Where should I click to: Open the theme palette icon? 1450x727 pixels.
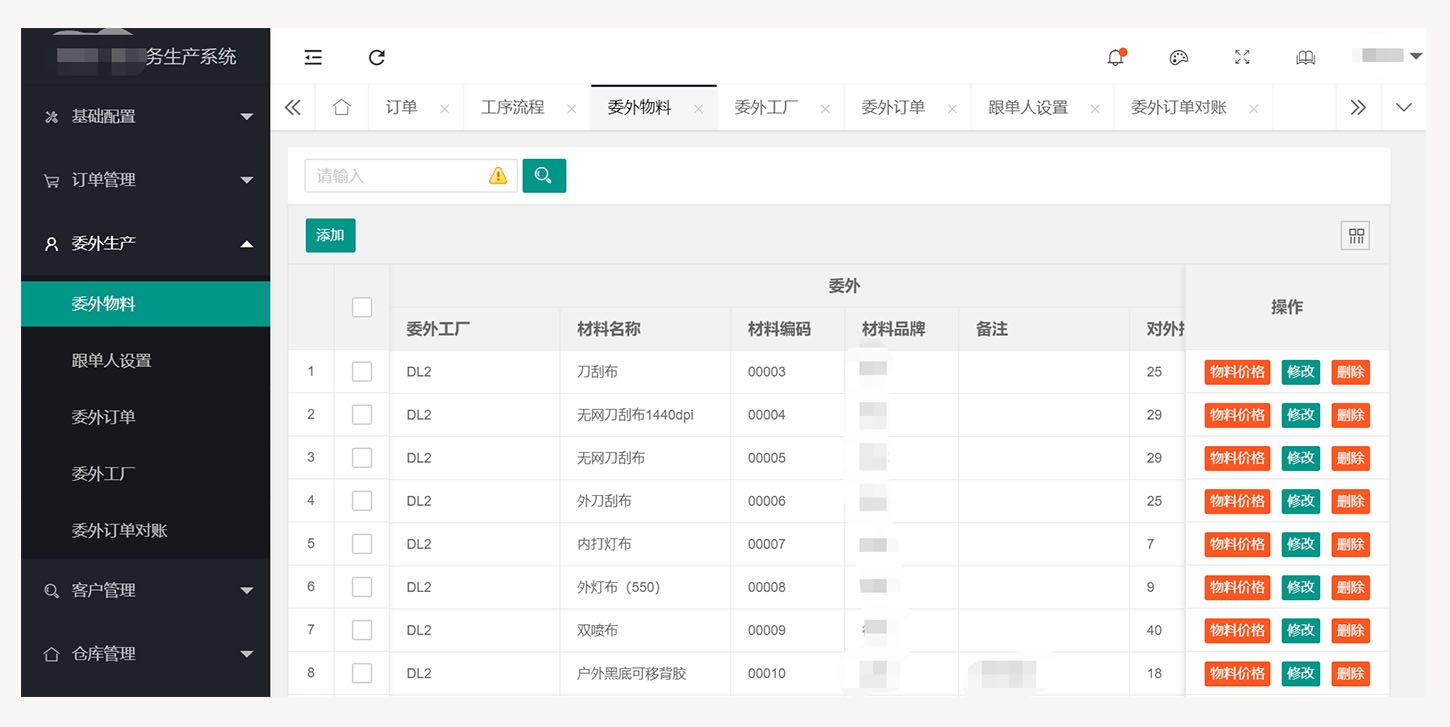1179,58
